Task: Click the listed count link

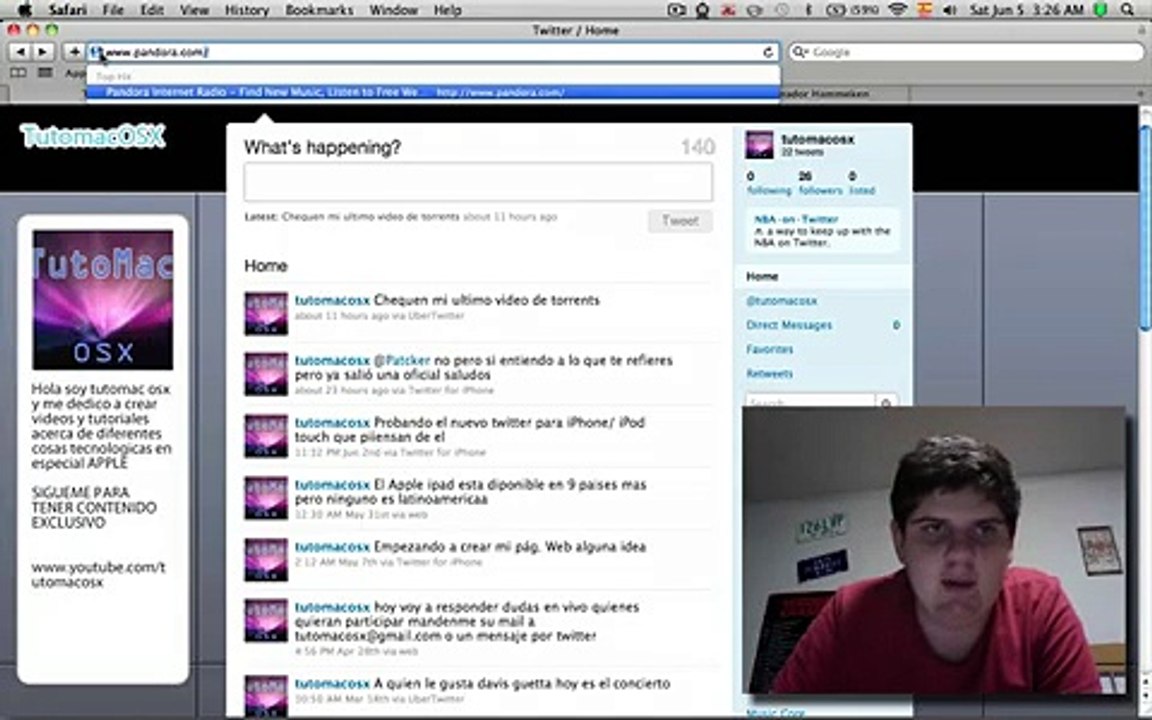Action: (x=862, y=183)
